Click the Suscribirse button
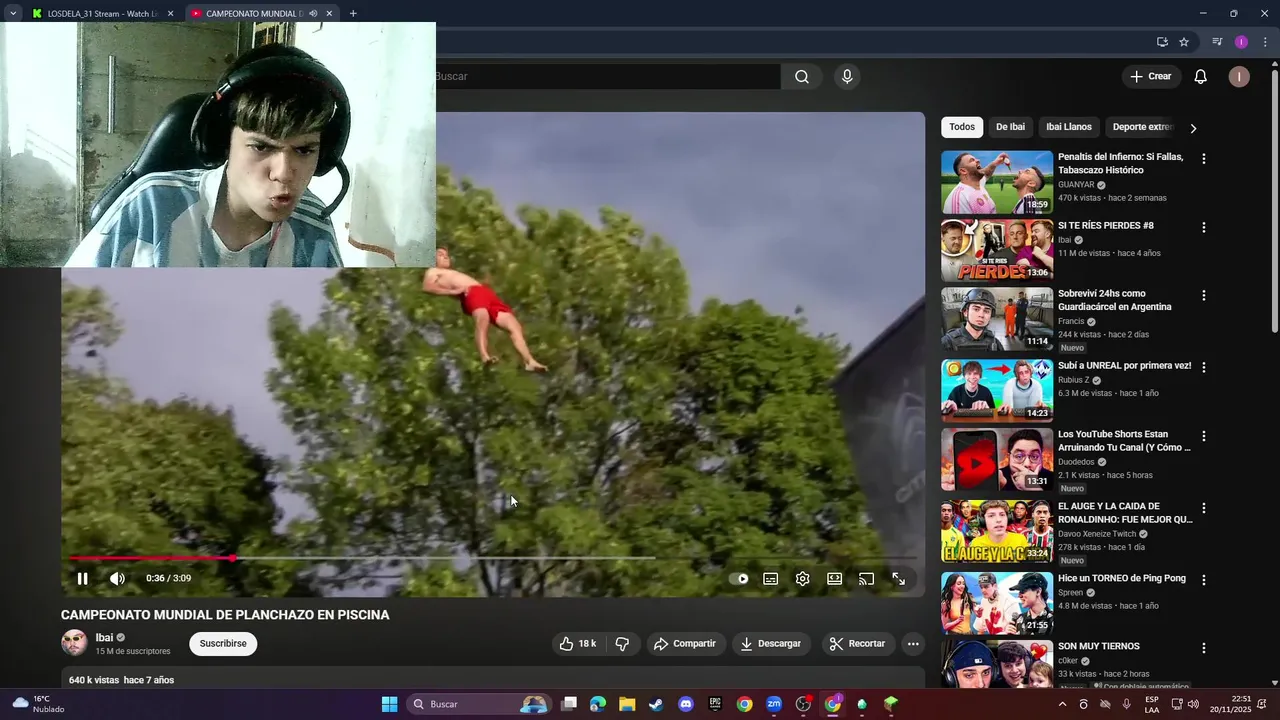The height and width of the screenshot is (720, 1280). click(x=223, y=644)
